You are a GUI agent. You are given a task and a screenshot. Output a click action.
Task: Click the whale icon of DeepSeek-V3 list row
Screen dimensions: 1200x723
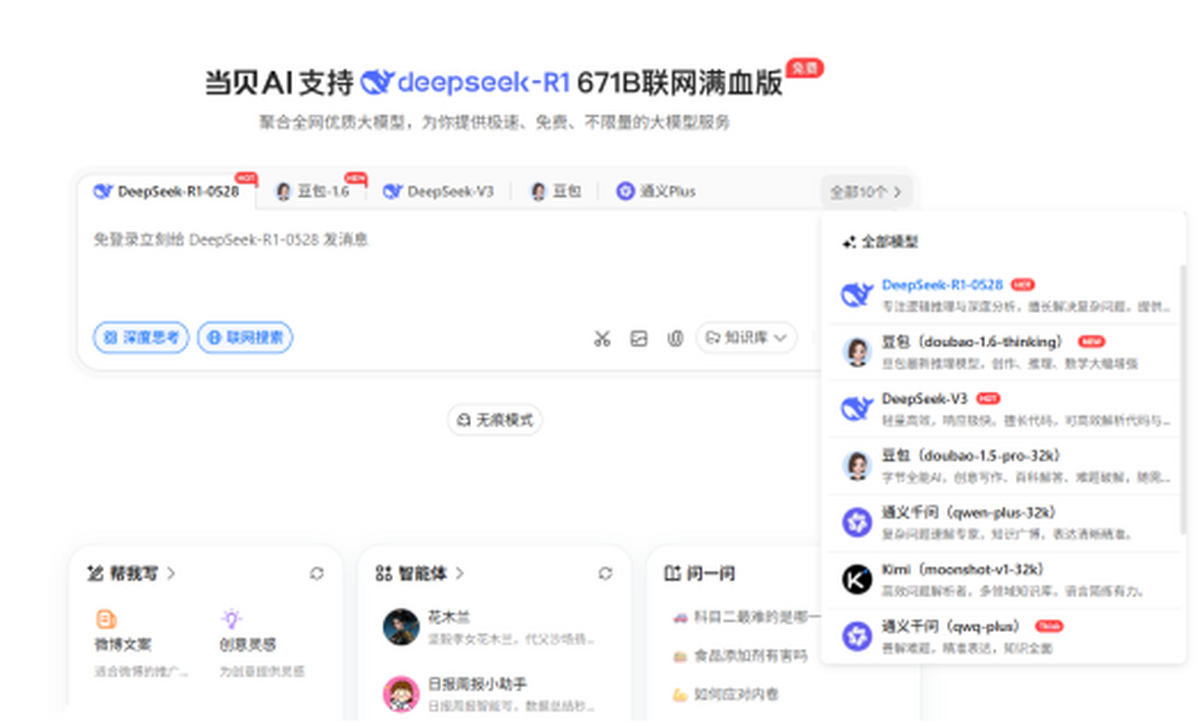[x=856, y=408]
